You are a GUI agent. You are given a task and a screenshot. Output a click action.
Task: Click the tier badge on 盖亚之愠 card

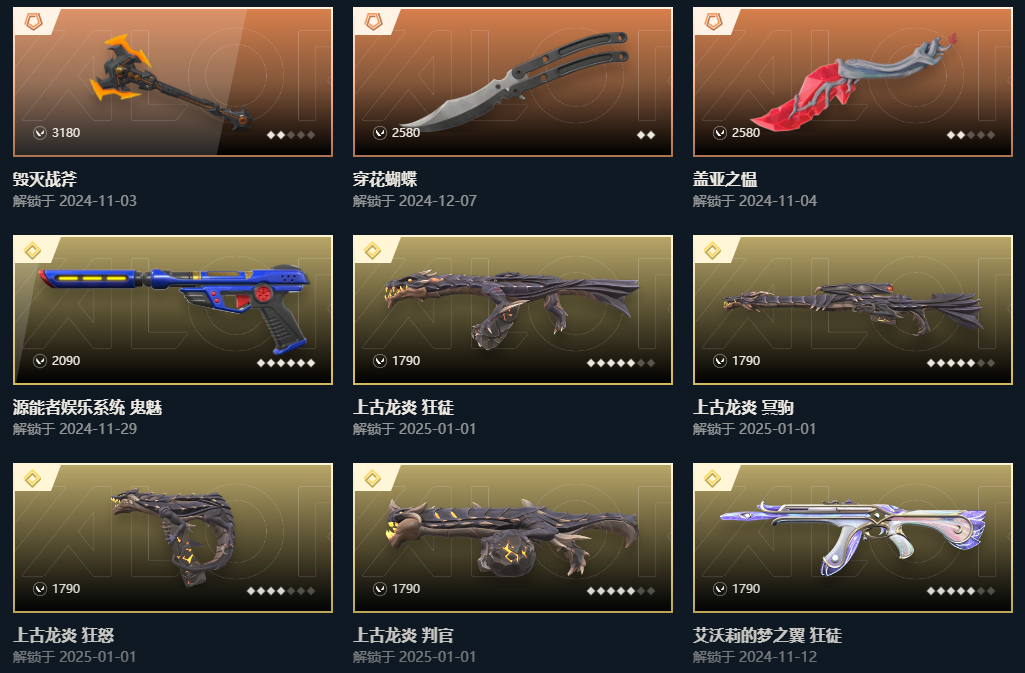click(x=713, y=22)
